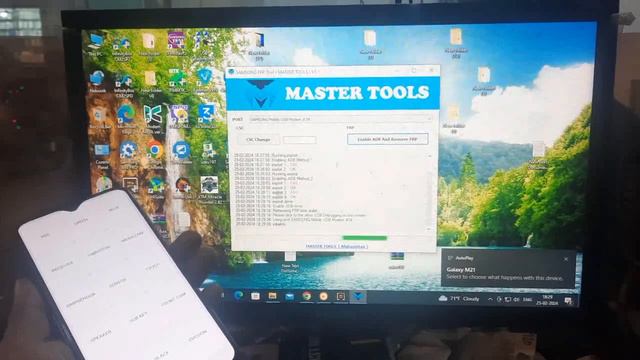Click log scrollbar down arrow
Viewport: 640px width, 360px height.
[x=429, y=229]
